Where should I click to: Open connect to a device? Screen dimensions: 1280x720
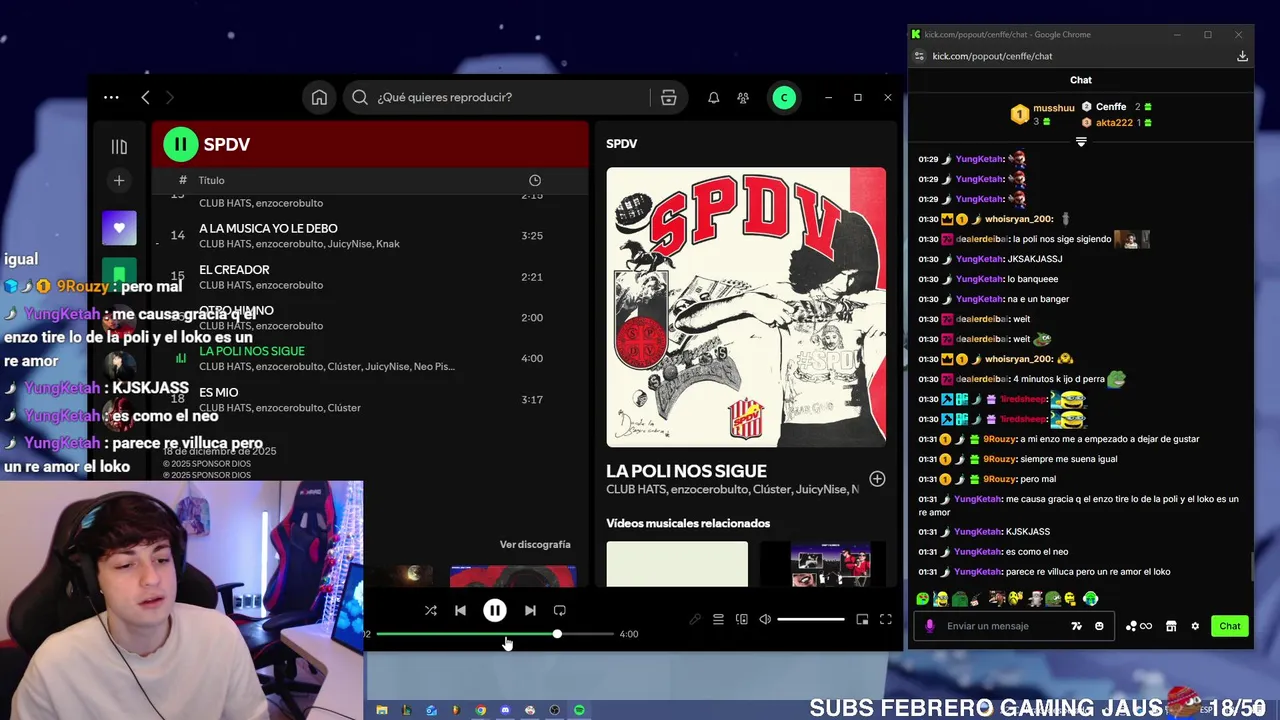pos(742,620)
